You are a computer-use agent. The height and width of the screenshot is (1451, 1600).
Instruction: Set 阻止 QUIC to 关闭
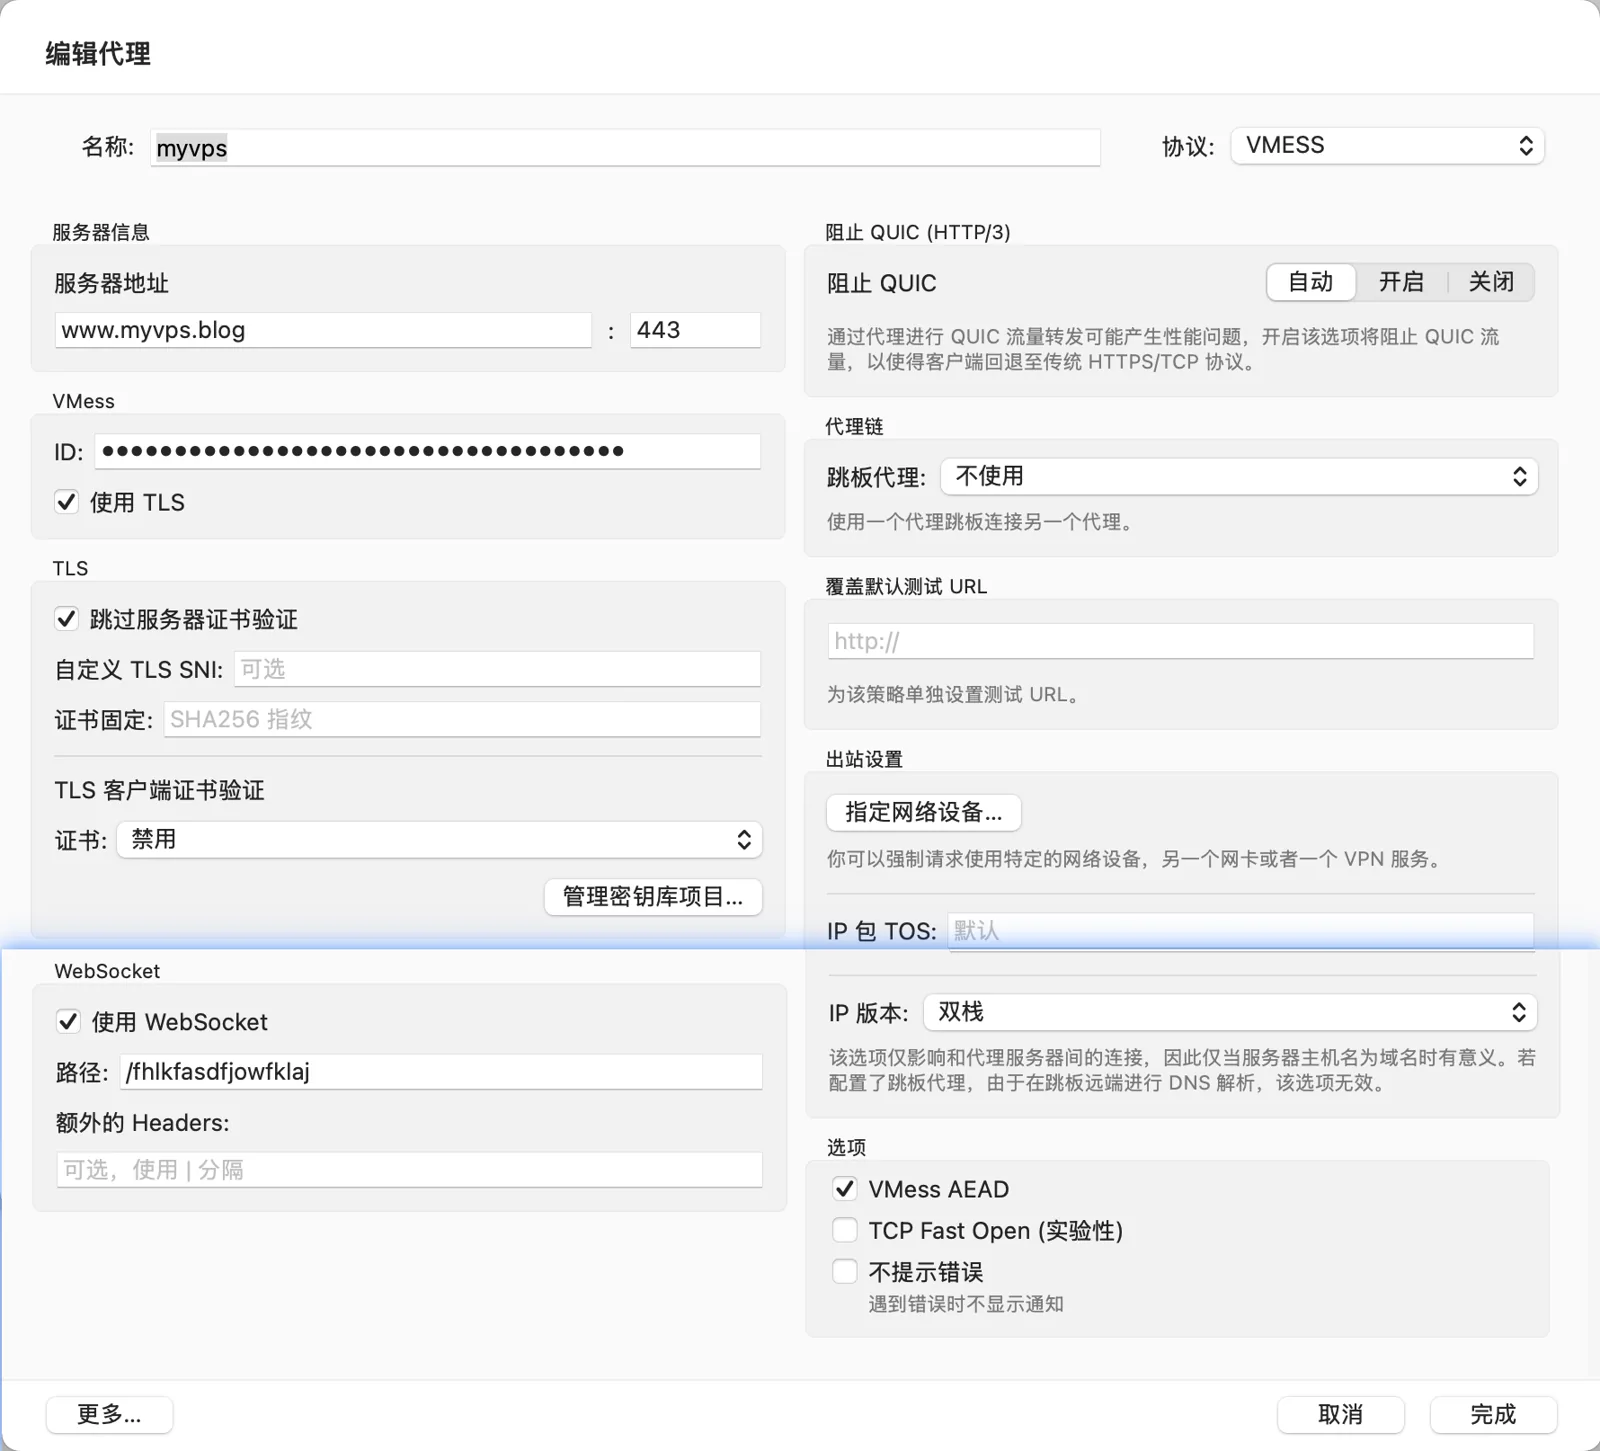tap(1490, 283)
